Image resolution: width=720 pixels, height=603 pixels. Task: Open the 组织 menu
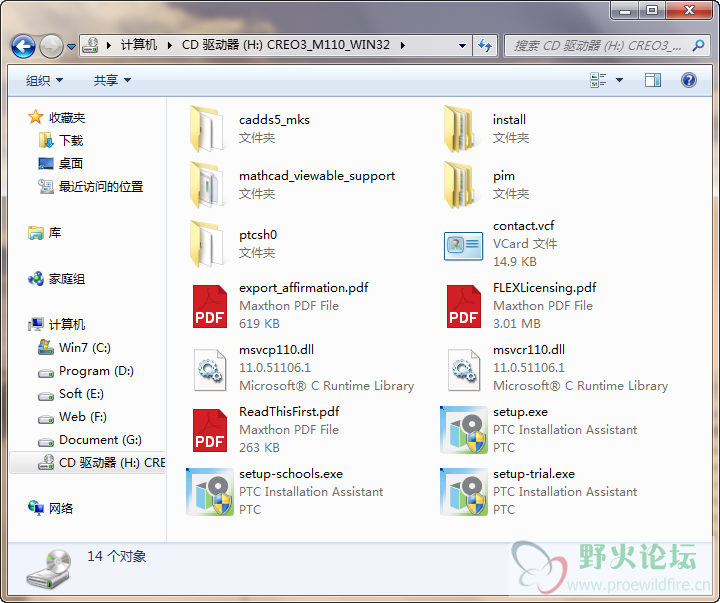pos(45,80)
